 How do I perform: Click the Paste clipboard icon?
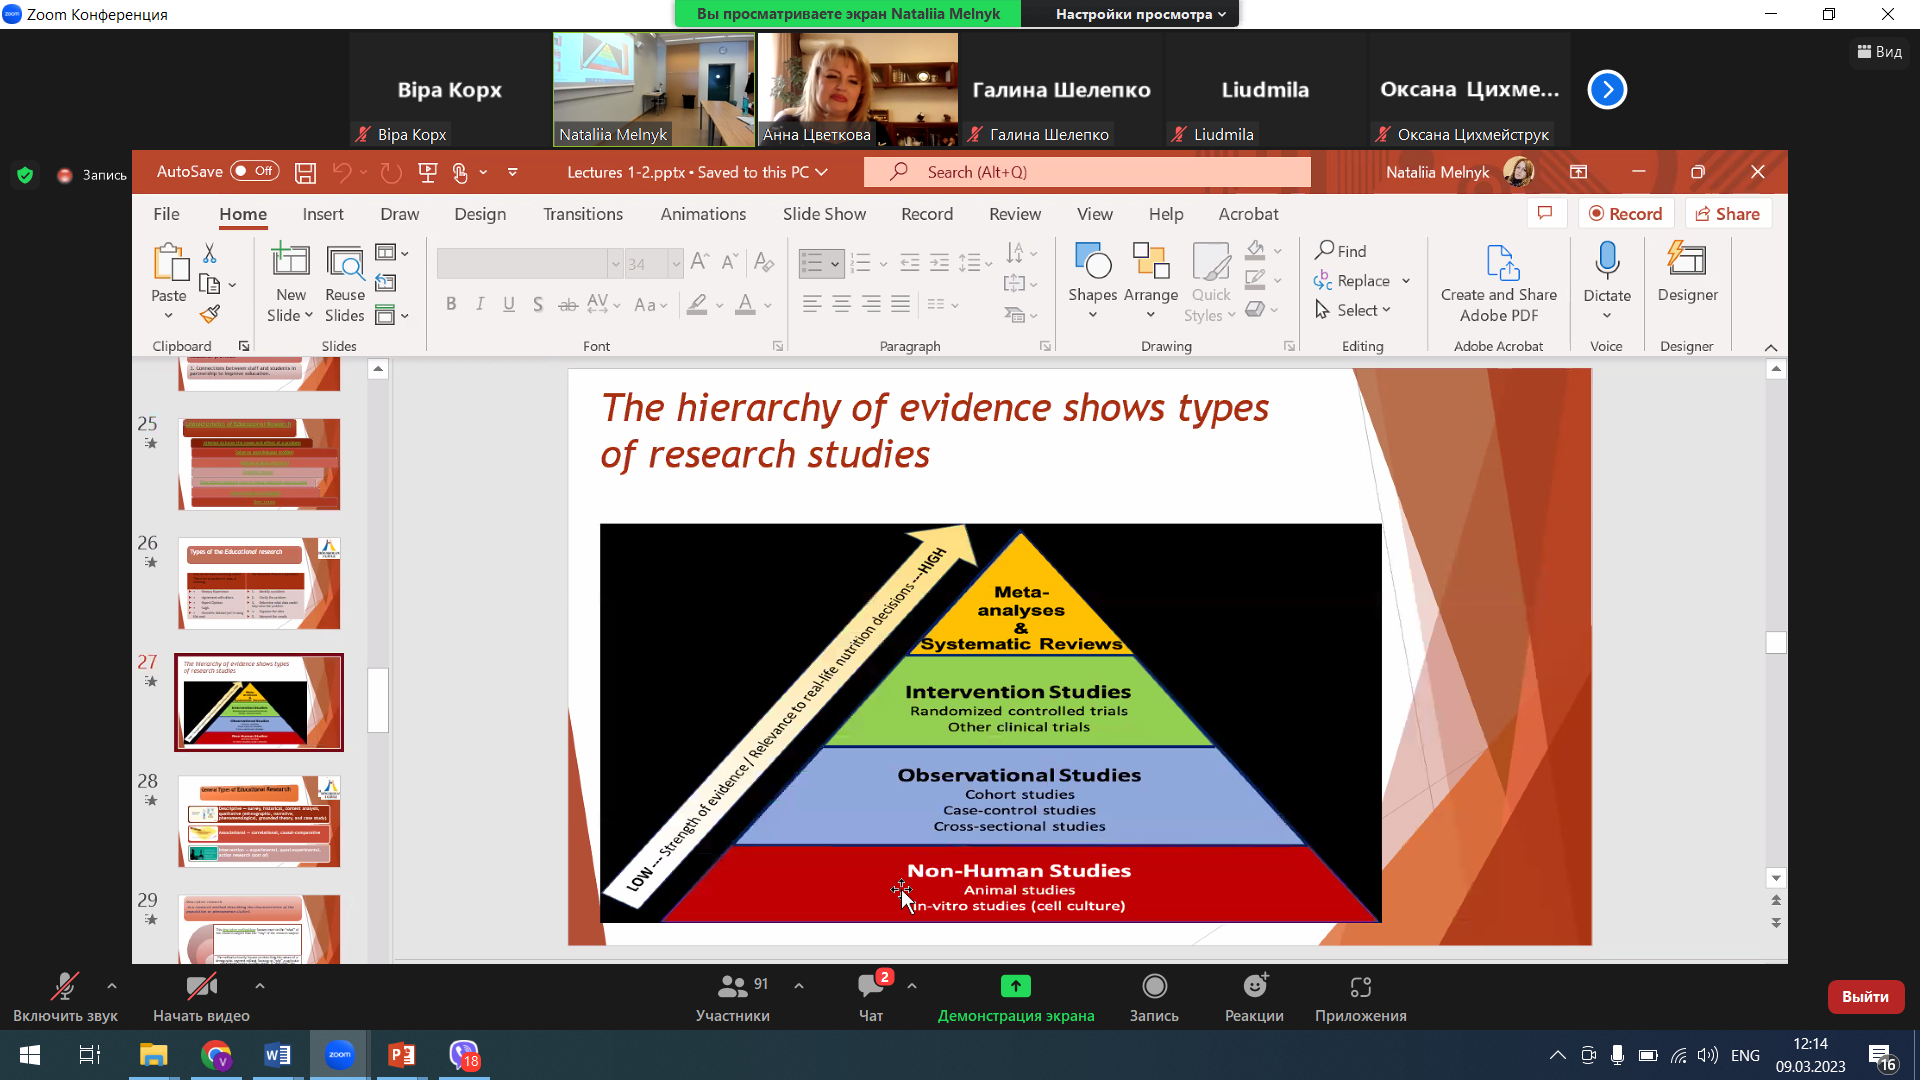click(169, 262)
